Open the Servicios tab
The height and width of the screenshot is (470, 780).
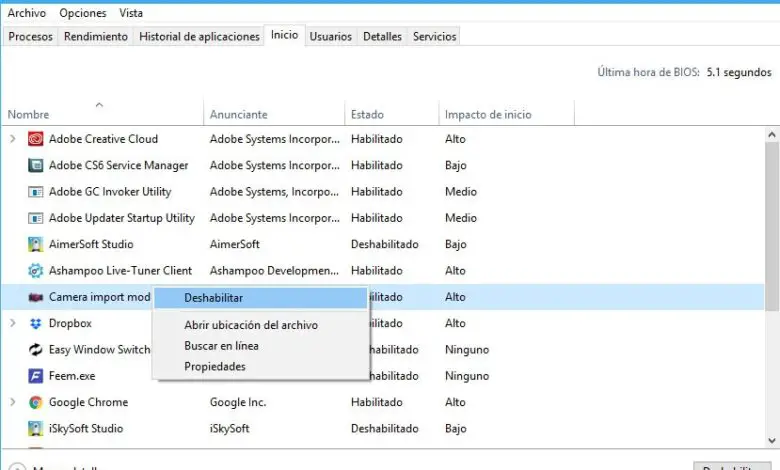tap(434, 37)
